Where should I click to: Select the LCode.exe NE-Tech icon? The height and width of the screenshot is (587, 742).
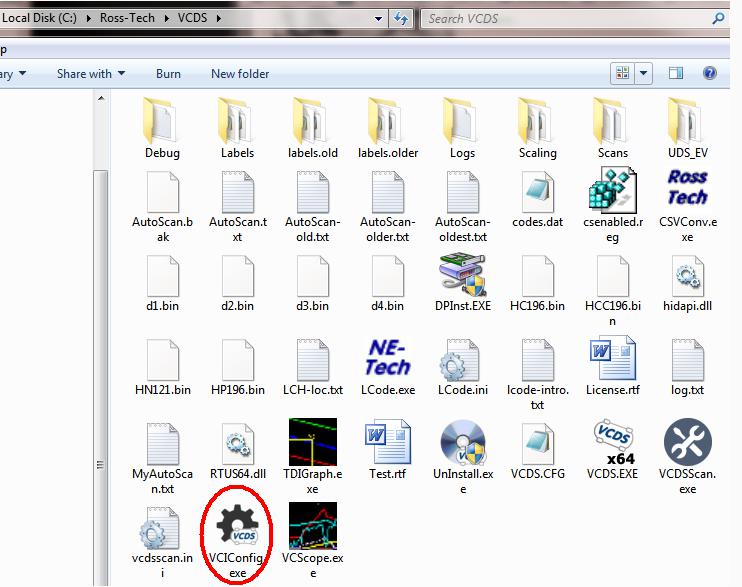point(388,358)
